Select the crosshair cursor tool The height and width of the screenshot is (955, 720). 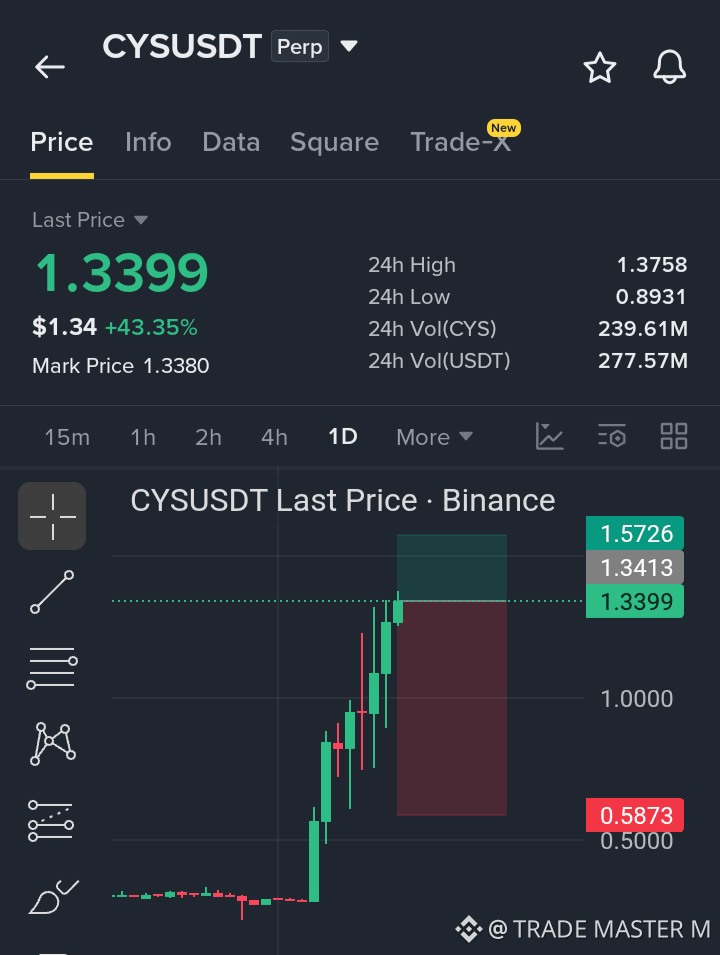(52, 516)
